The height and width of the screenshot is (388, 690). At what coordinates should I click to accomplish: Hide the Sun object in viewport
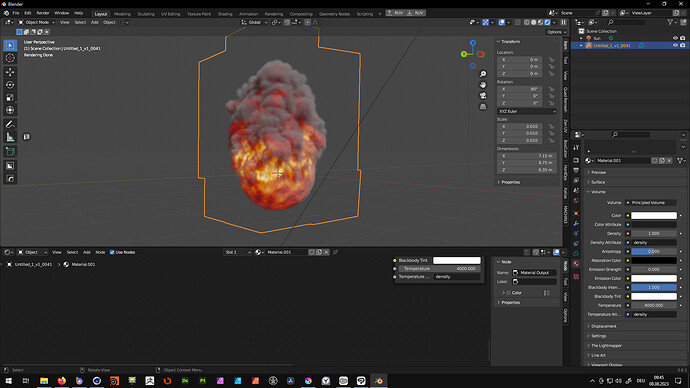tap(675, 38)
